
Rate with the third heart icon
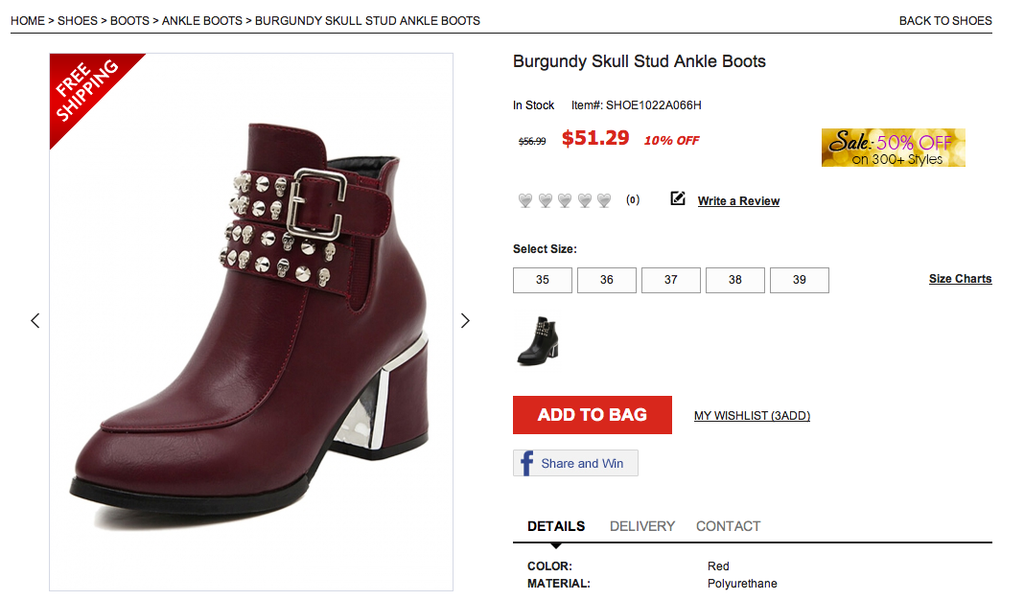(565, 200)
